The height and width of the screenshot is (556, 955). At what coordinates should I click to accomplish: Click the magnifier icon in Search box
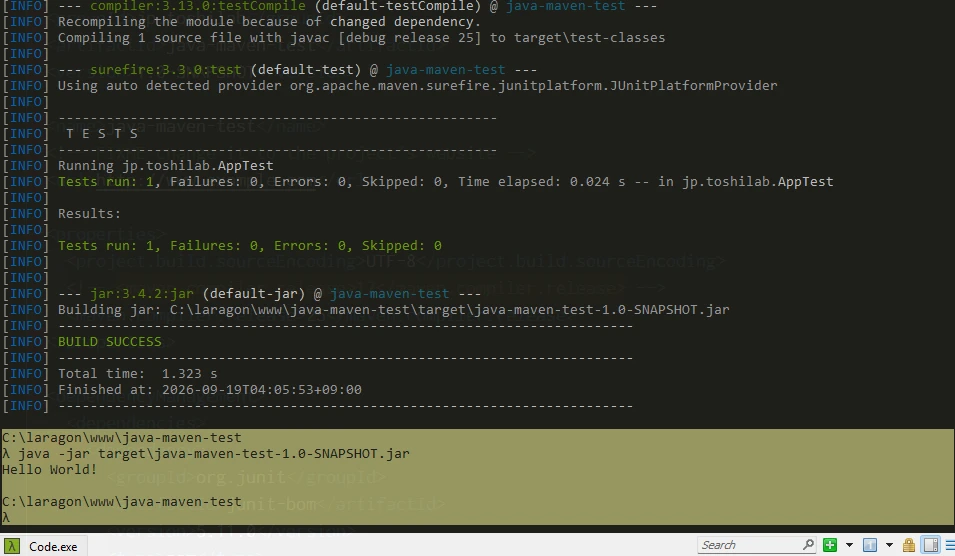808,544
